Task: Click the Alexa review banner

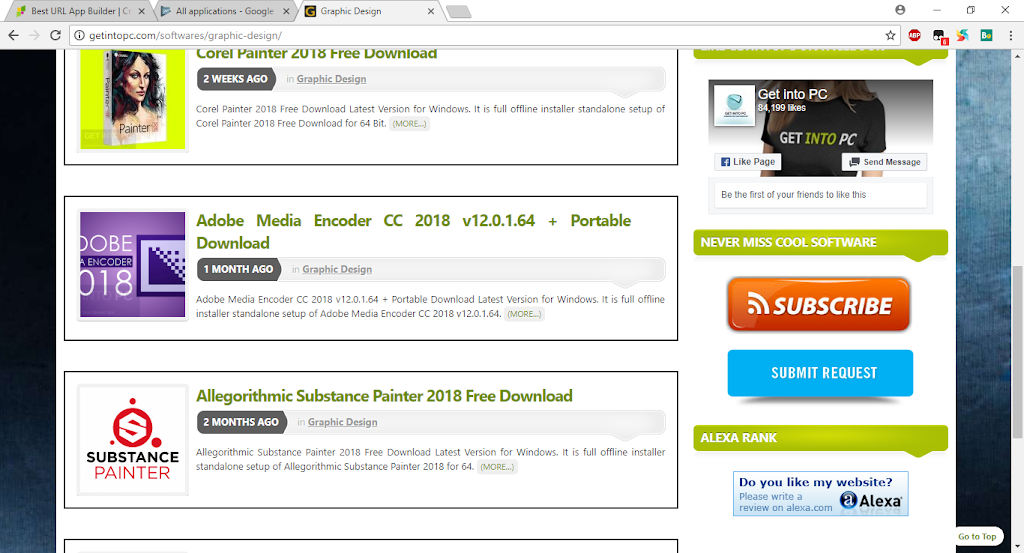Action: (x=820, y=494)
